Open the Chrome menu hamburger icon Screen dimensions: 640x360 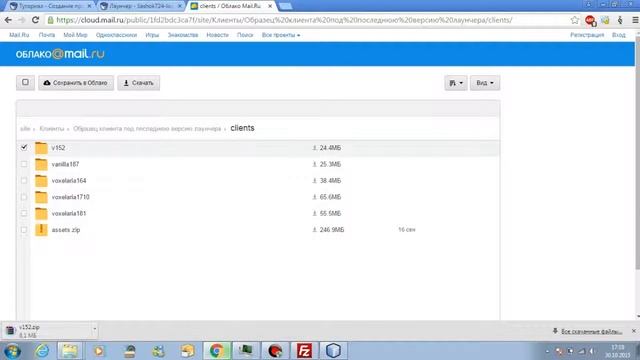tap(635, 20)
